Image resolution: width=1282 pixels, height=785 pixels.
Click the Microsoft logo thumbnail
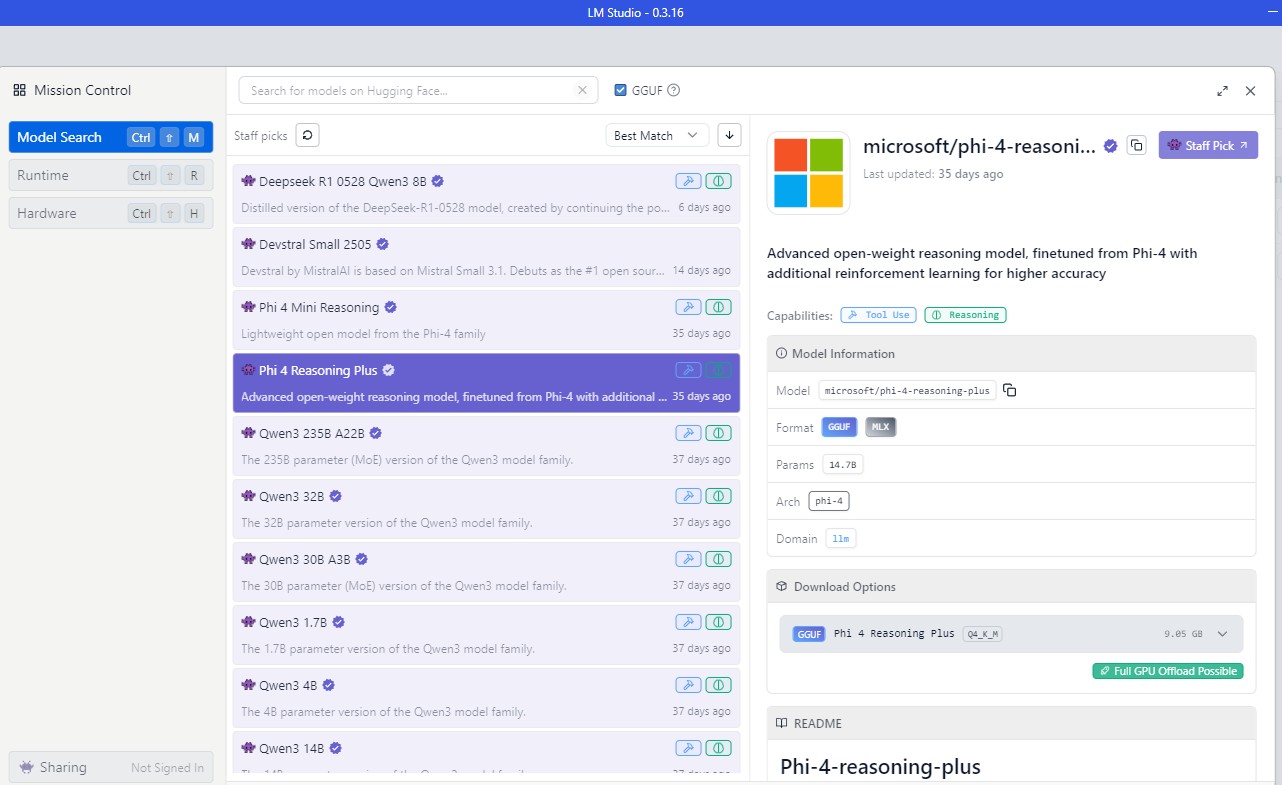click(808, 173)
